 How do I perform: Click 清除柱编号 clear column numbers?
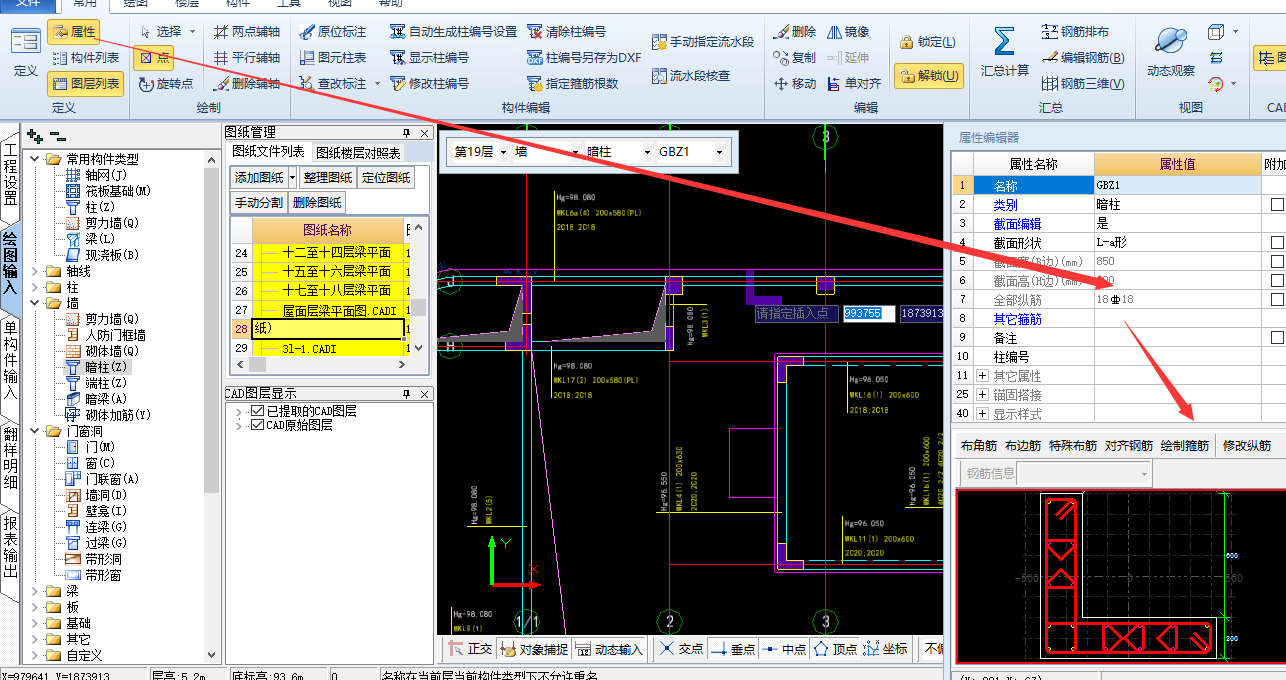566,32
